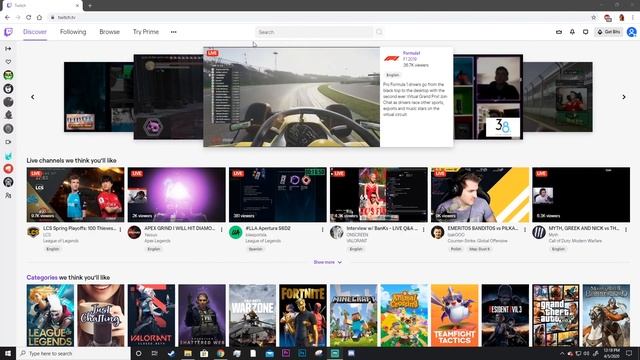
Task: Open followed channels heart icon
Action: tap(8, 62)
